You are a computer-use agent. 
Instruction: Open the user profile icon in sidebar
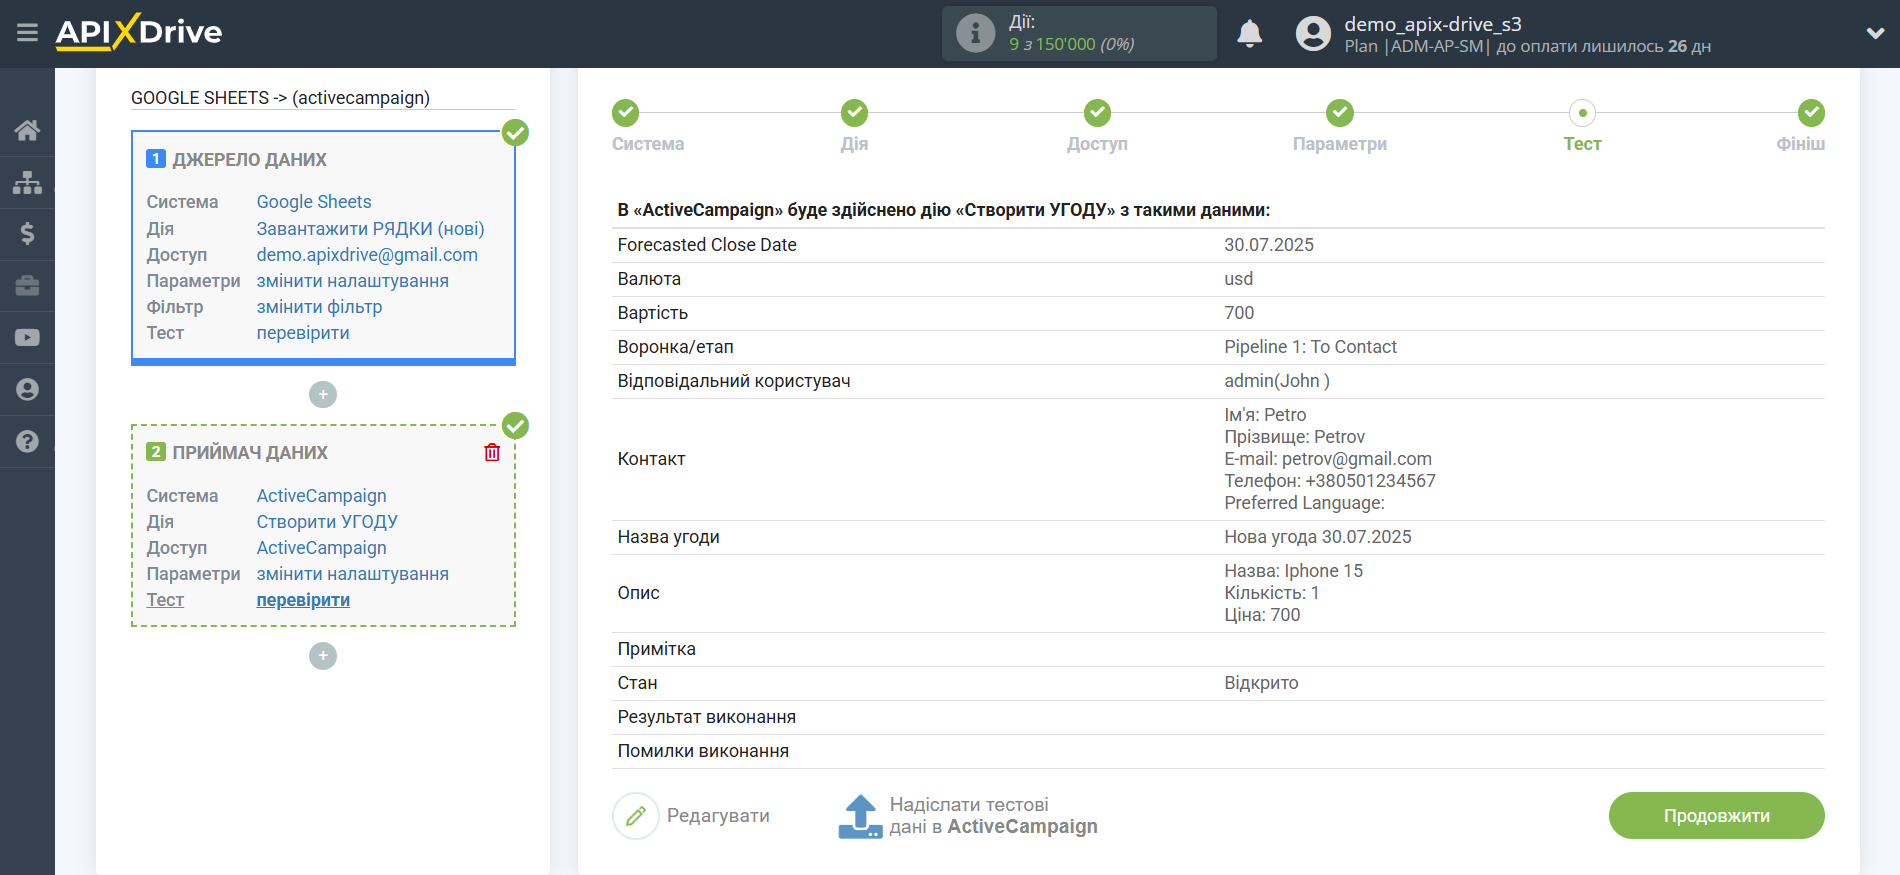click(27, 390)
